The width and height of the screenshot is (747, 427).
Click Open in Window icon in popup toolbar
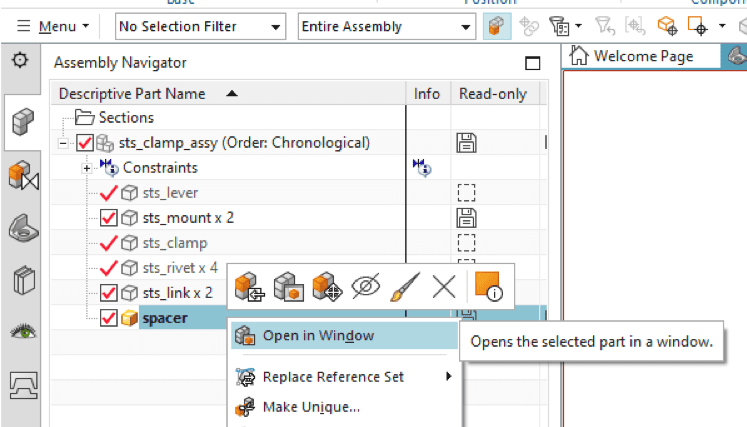pos(289,286)
